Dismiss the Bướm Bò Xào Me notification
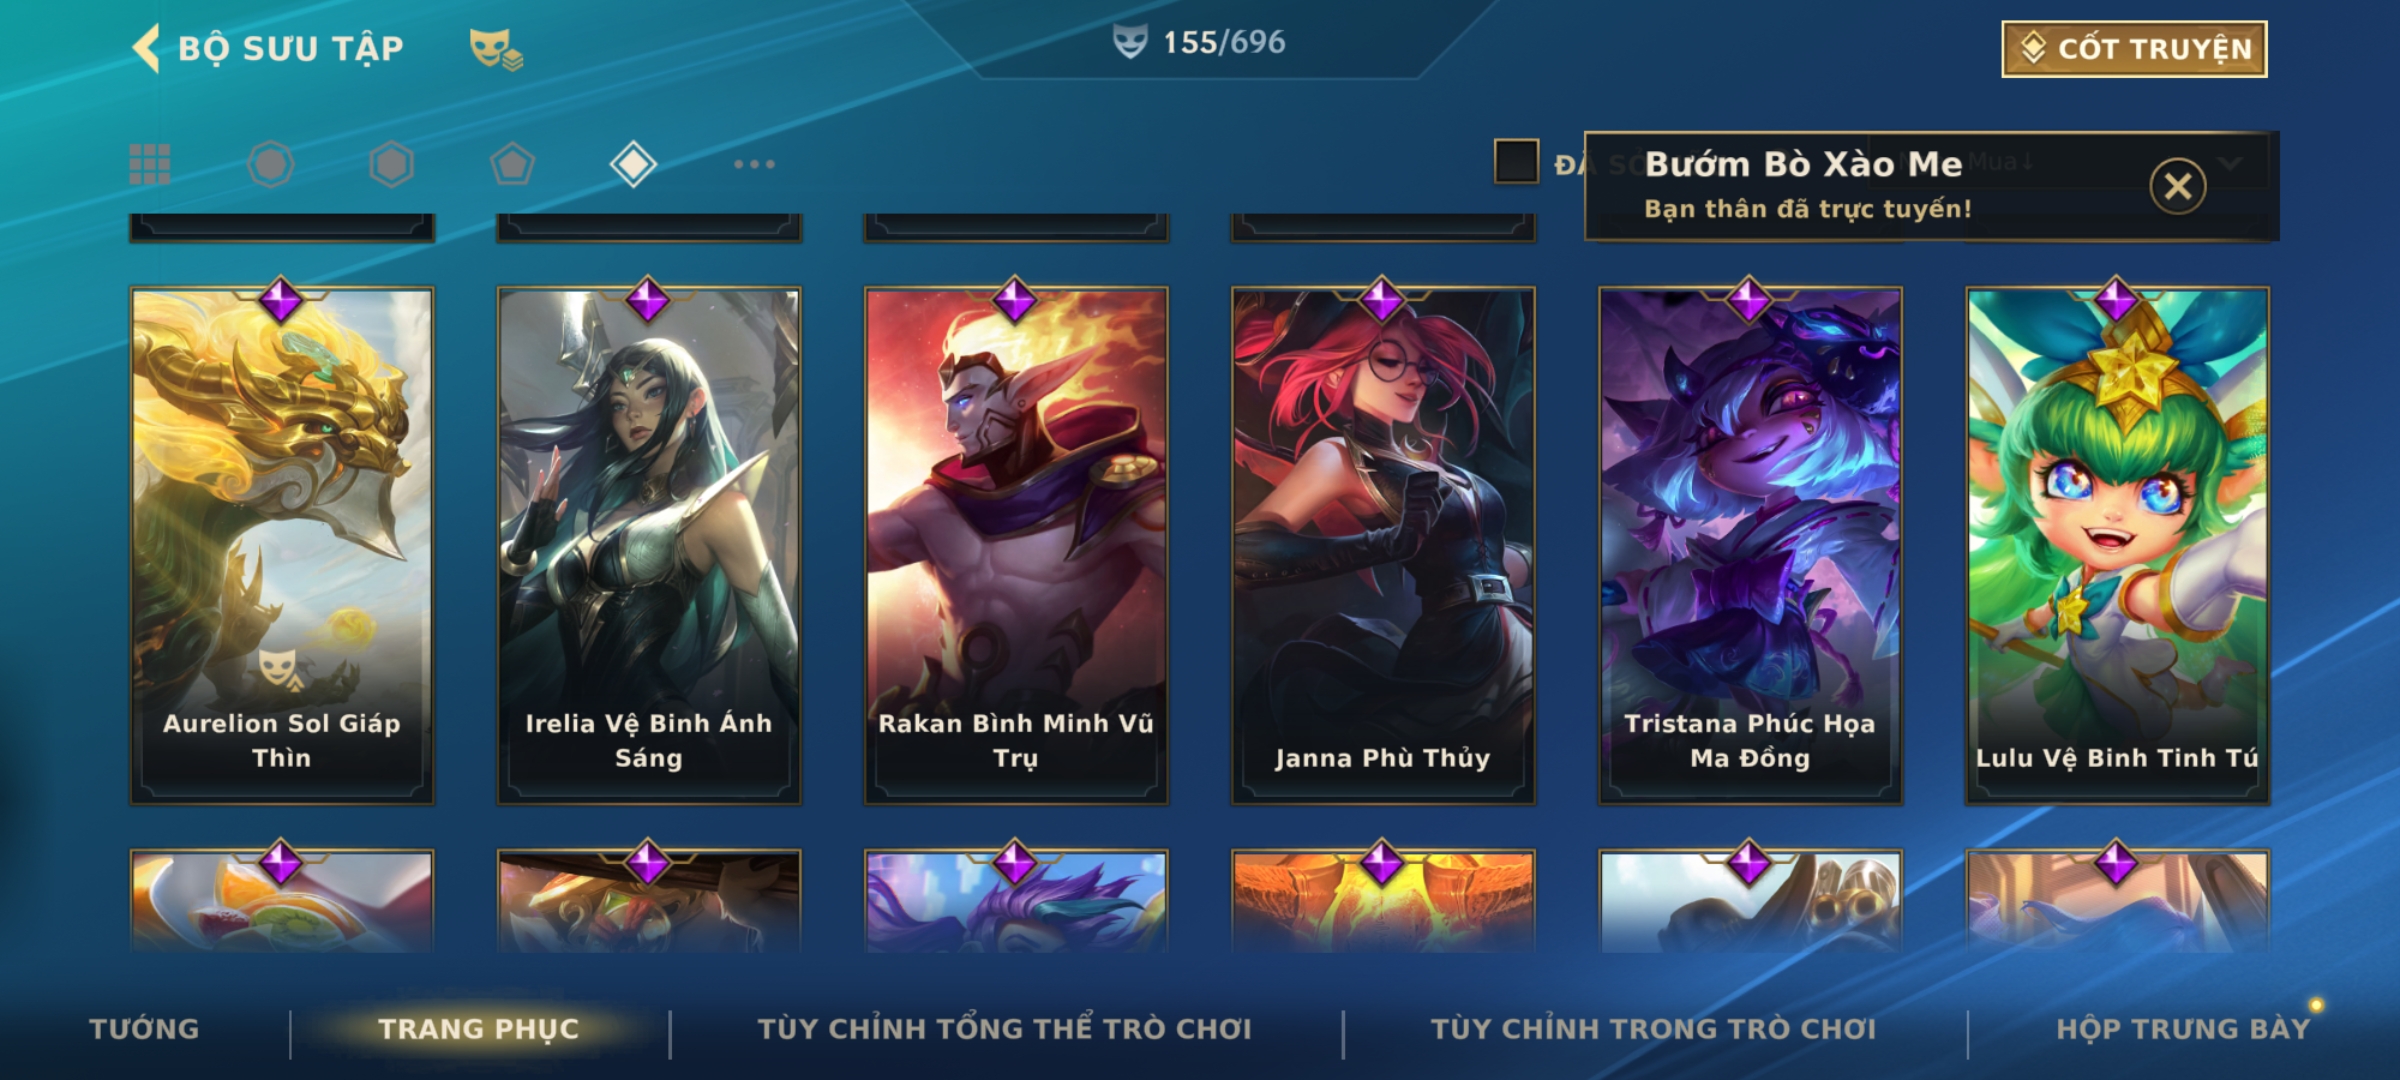Image resolution: width=2400 pixels, height=1080 pixels. (x=2178, y=186)
